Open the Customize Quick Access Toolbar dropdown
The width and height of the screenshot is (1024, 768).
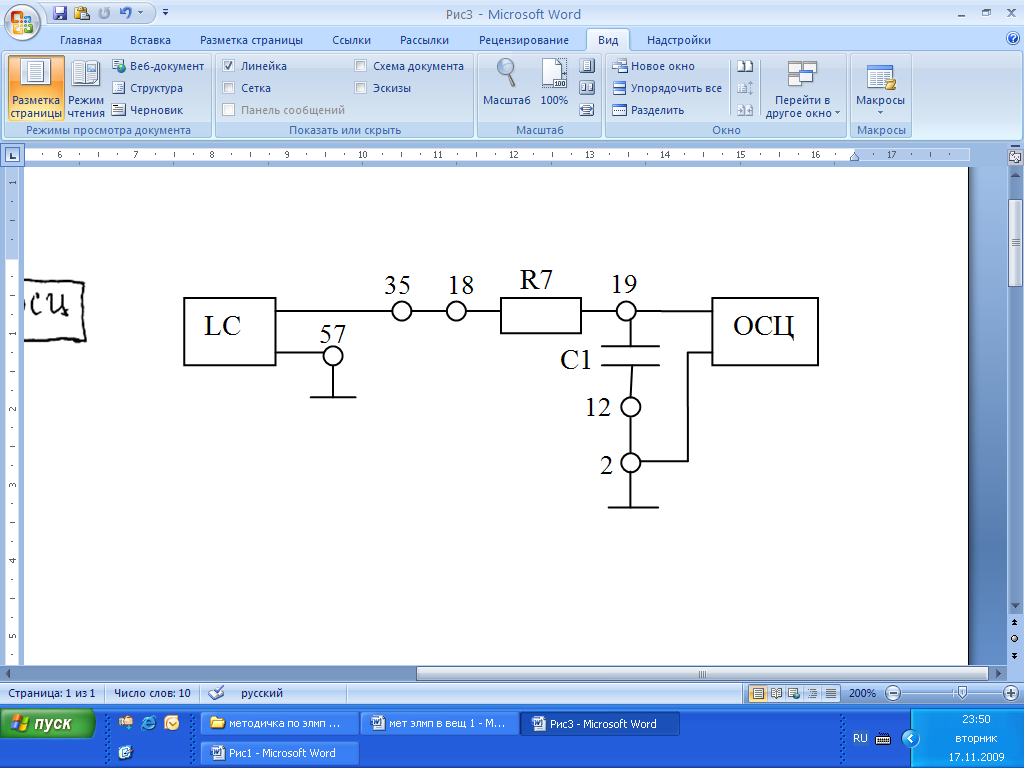click(165, 12)
